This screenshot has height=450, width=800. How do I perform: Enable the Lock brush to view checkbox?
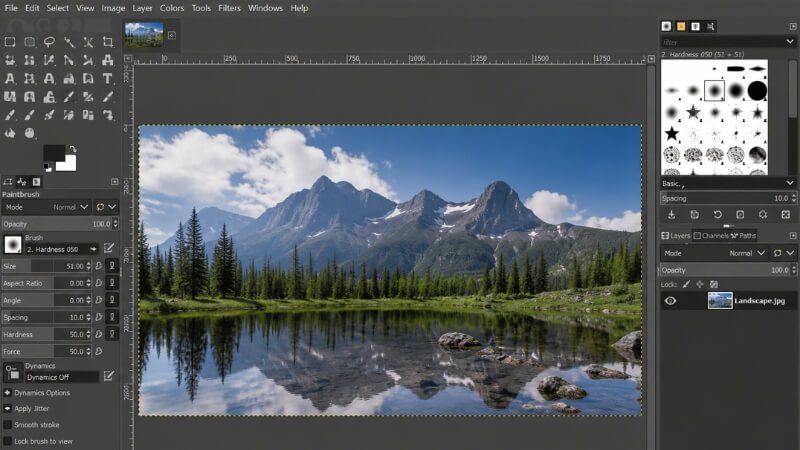7,441
